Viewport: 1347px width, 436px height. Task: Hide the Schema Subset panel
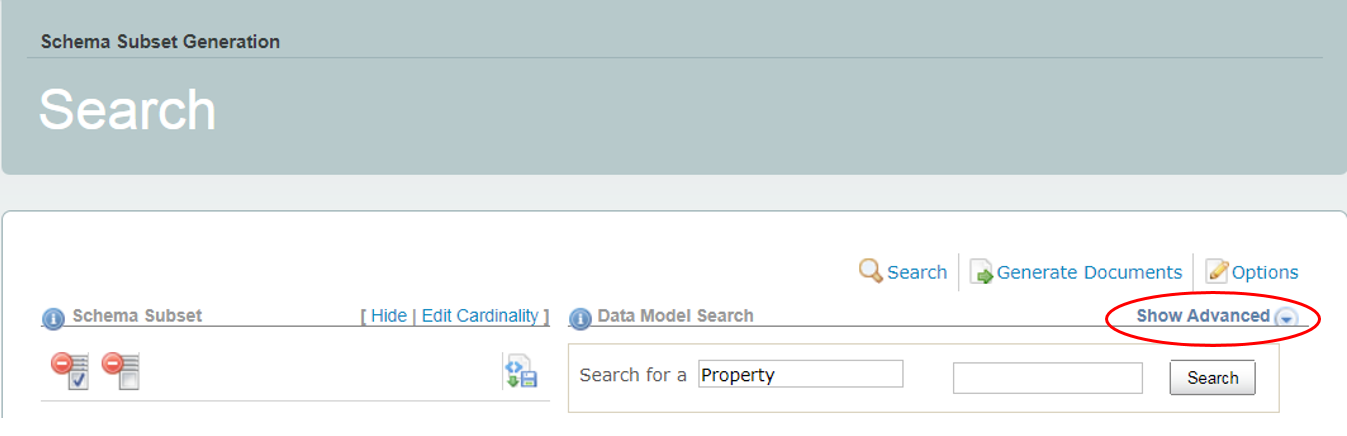pyautogui.click(x=389, y=316)
